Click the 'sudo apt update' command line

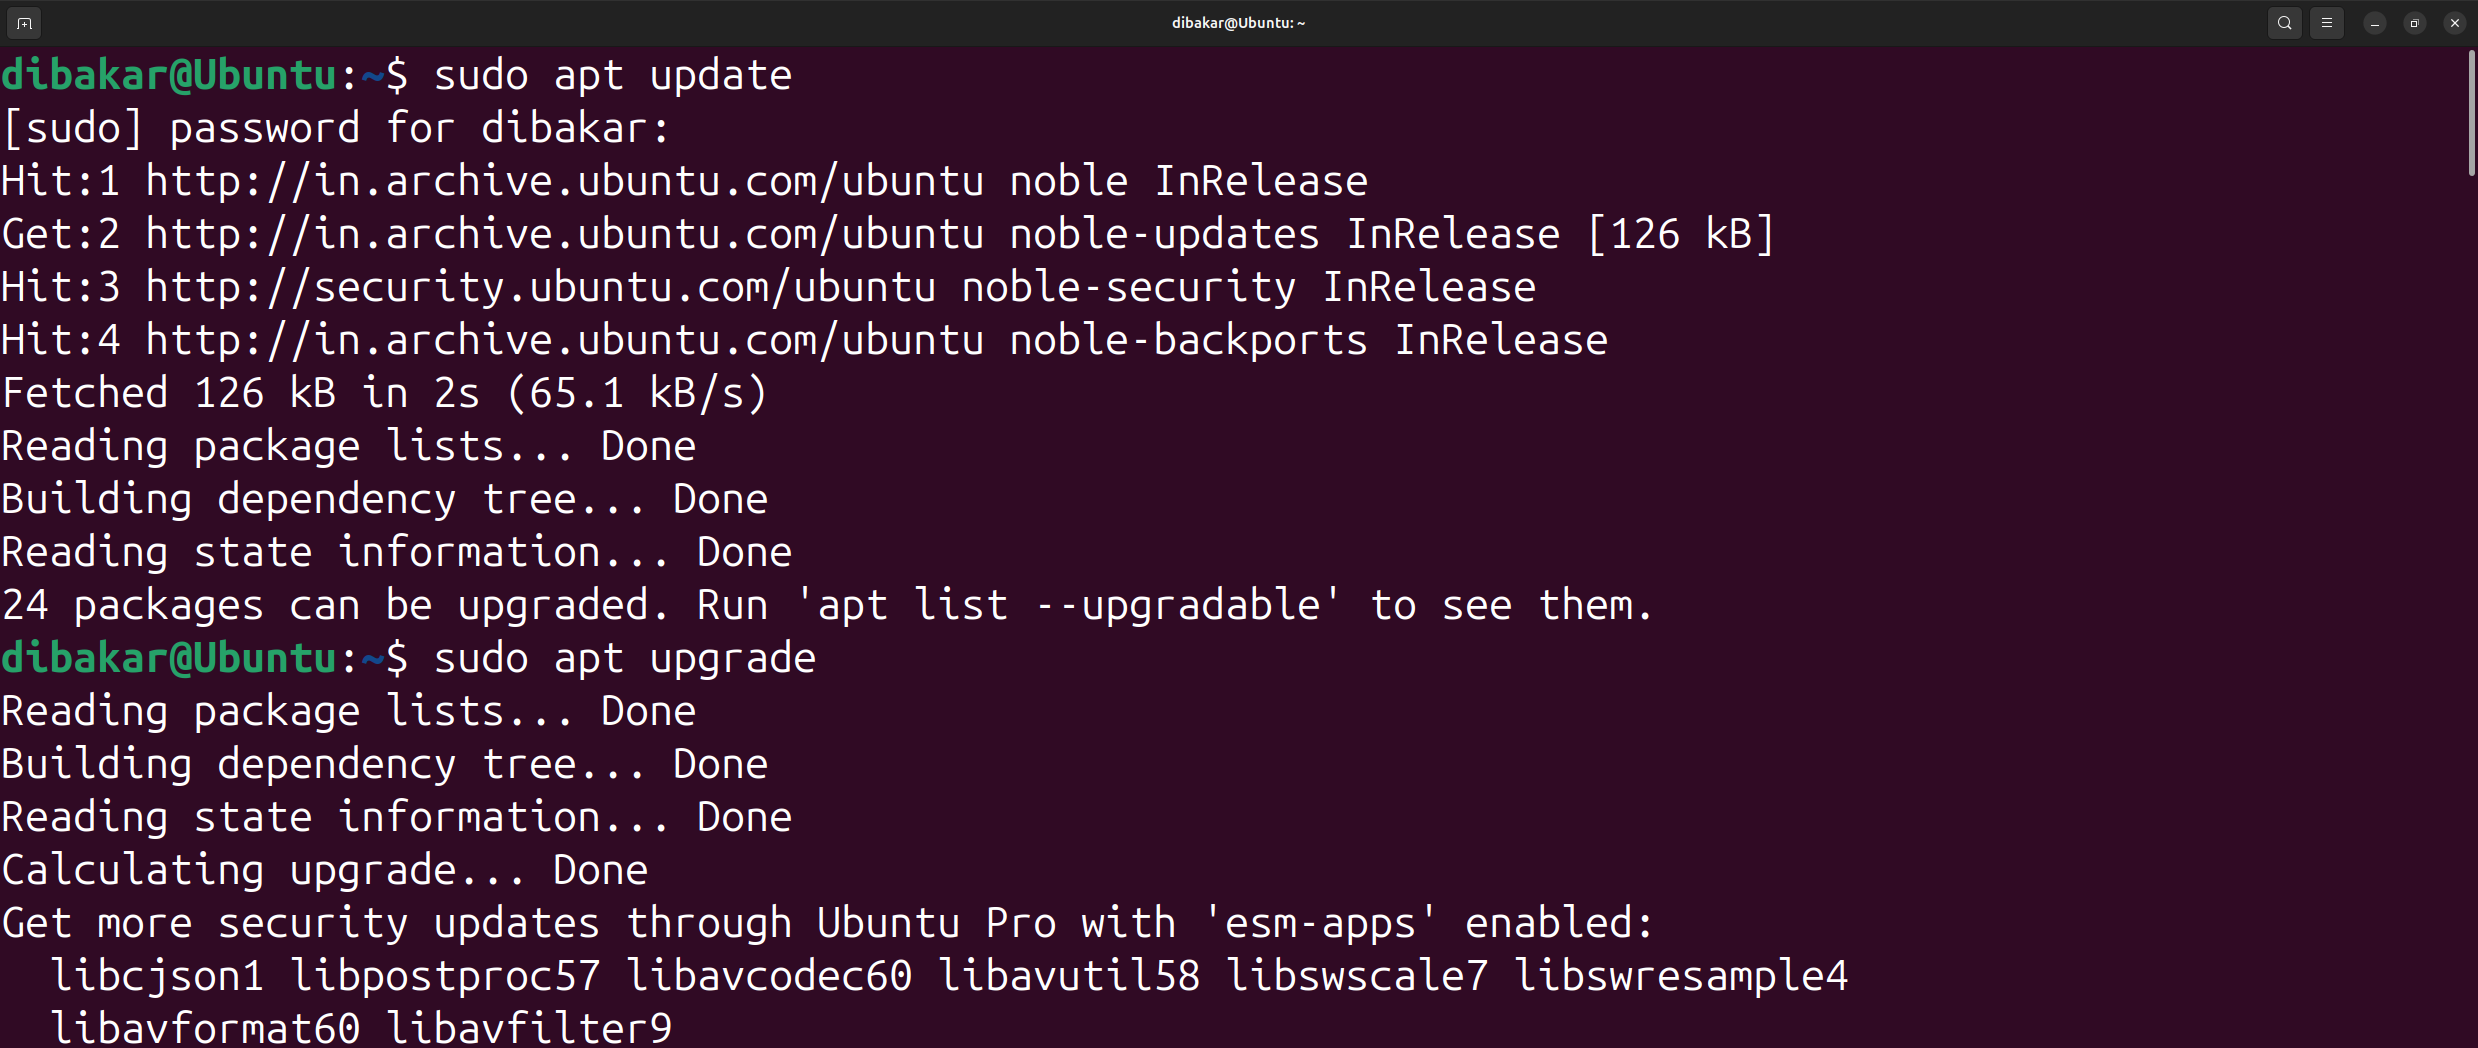click(397, 76)
